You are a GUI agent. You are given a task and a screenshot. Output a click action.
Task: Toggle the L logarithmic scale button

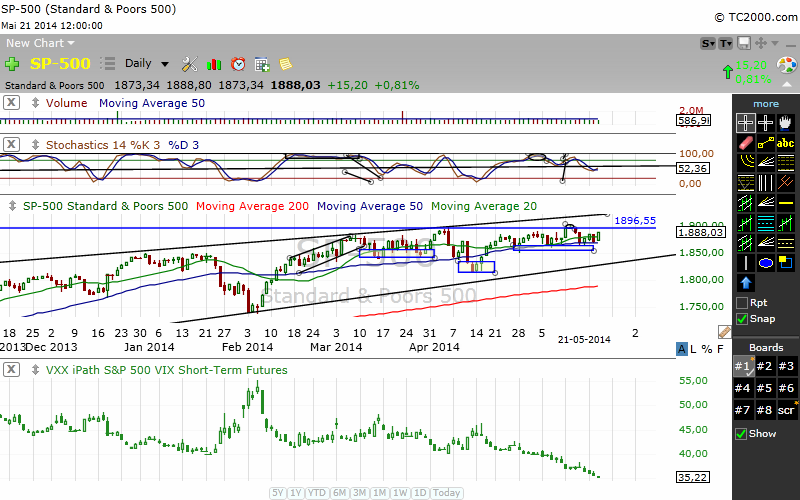693,349
